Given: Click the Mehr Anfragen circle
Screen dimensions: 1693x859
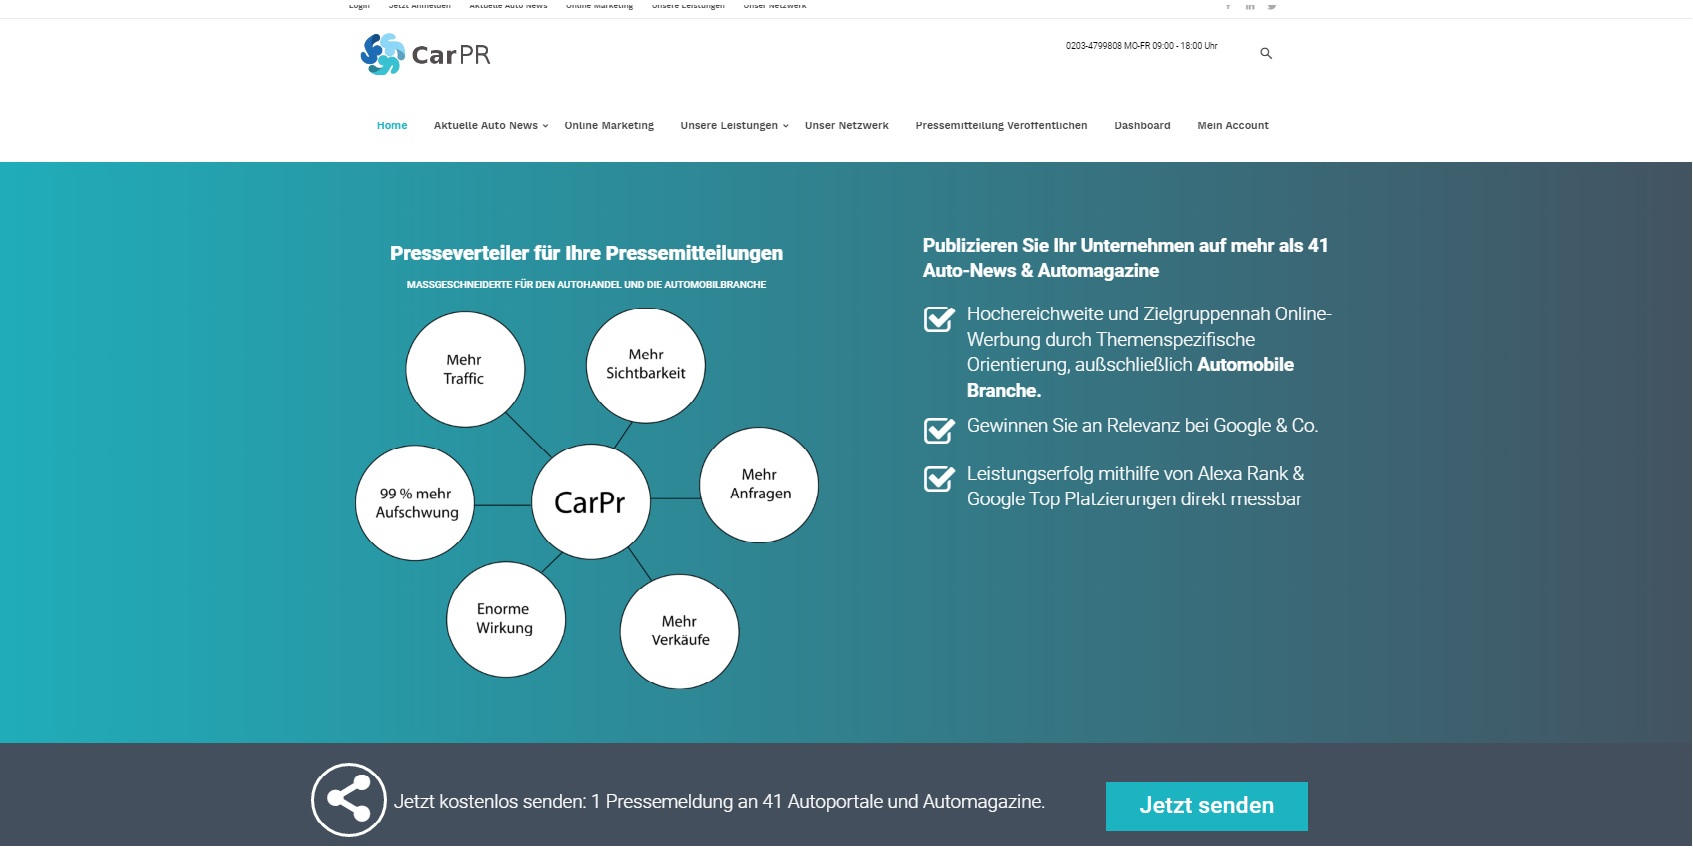Looking at the screenshot, I should coord(759,485).
